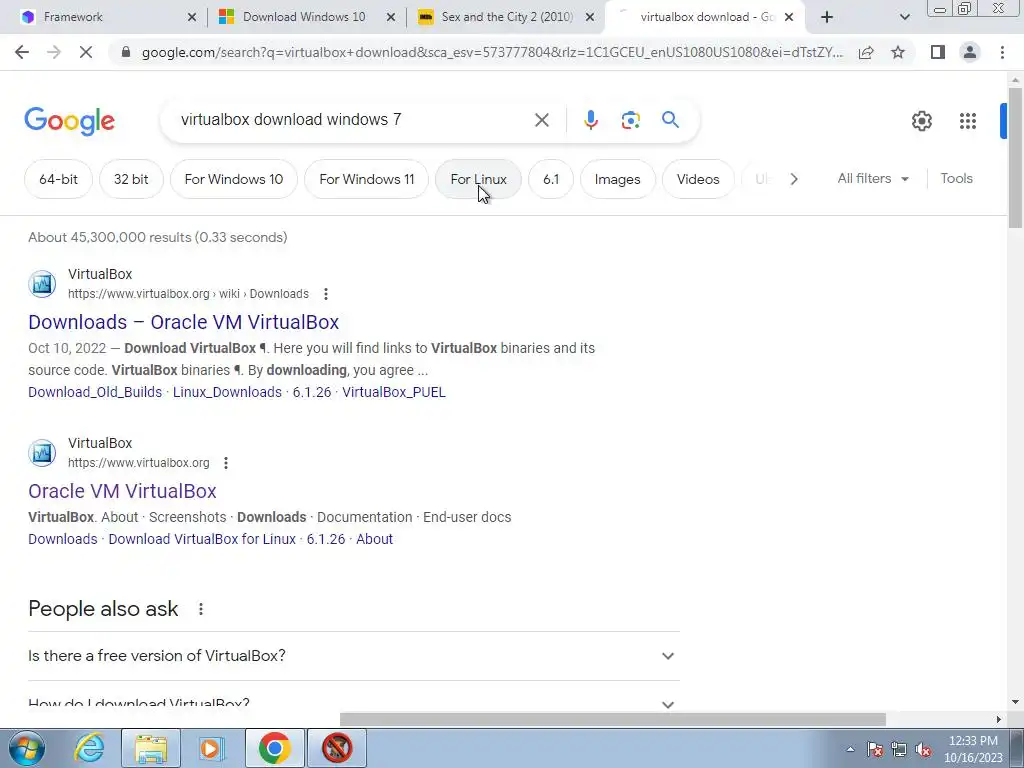Bookmark this page with the star icon
This screenshot has width=1024, height=768.
click(898, 52)
